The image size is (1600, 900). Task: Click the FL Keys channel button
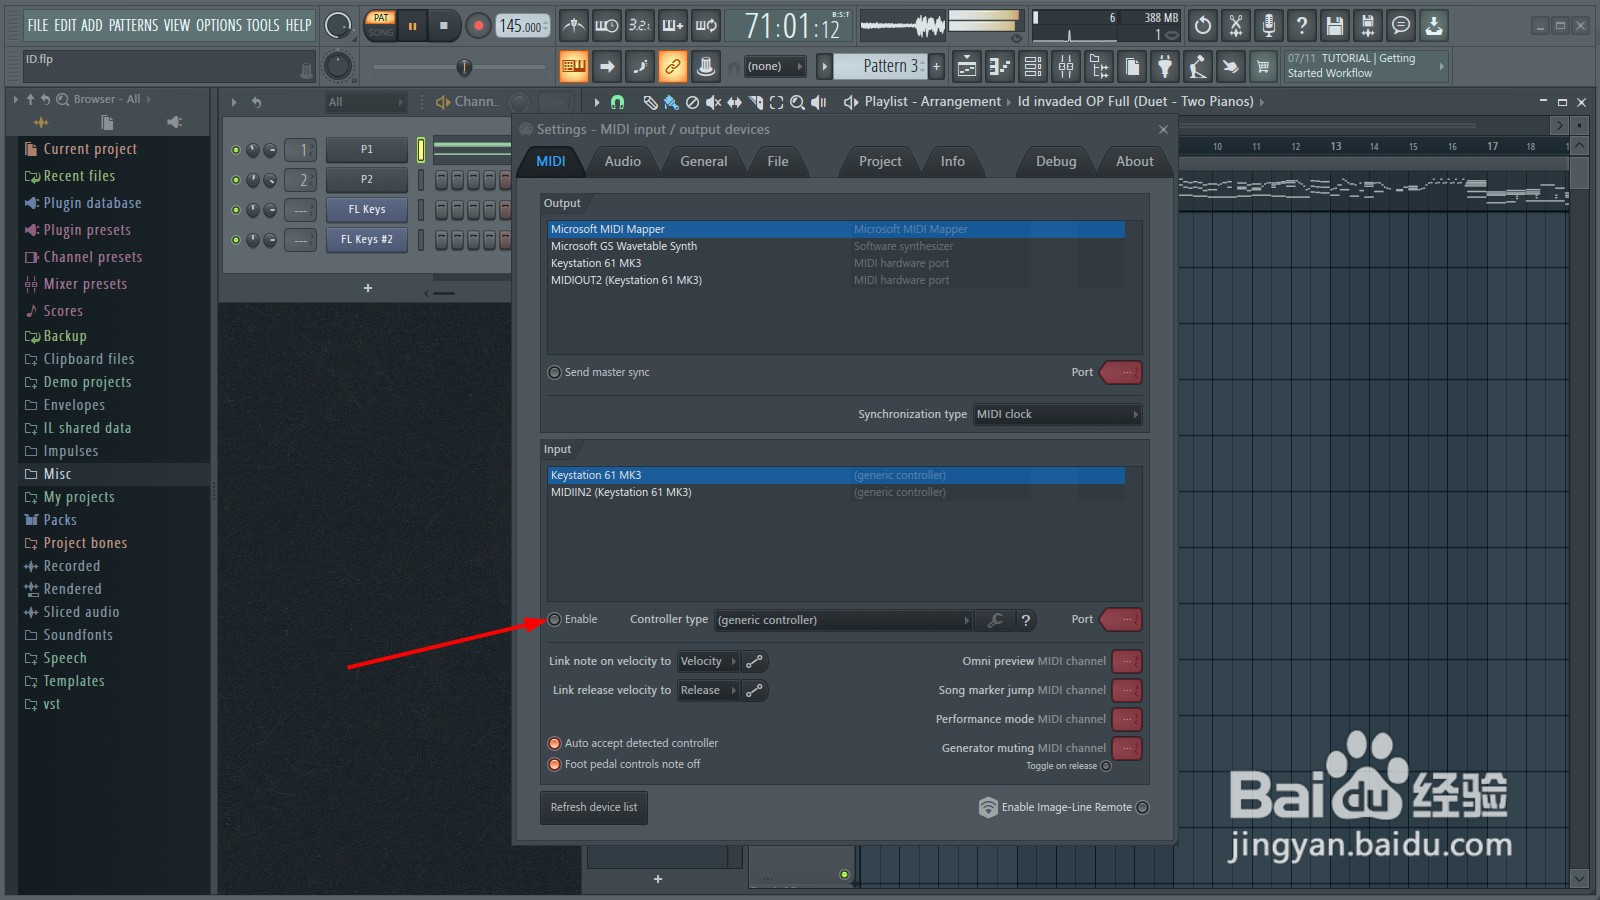(367, 210)
